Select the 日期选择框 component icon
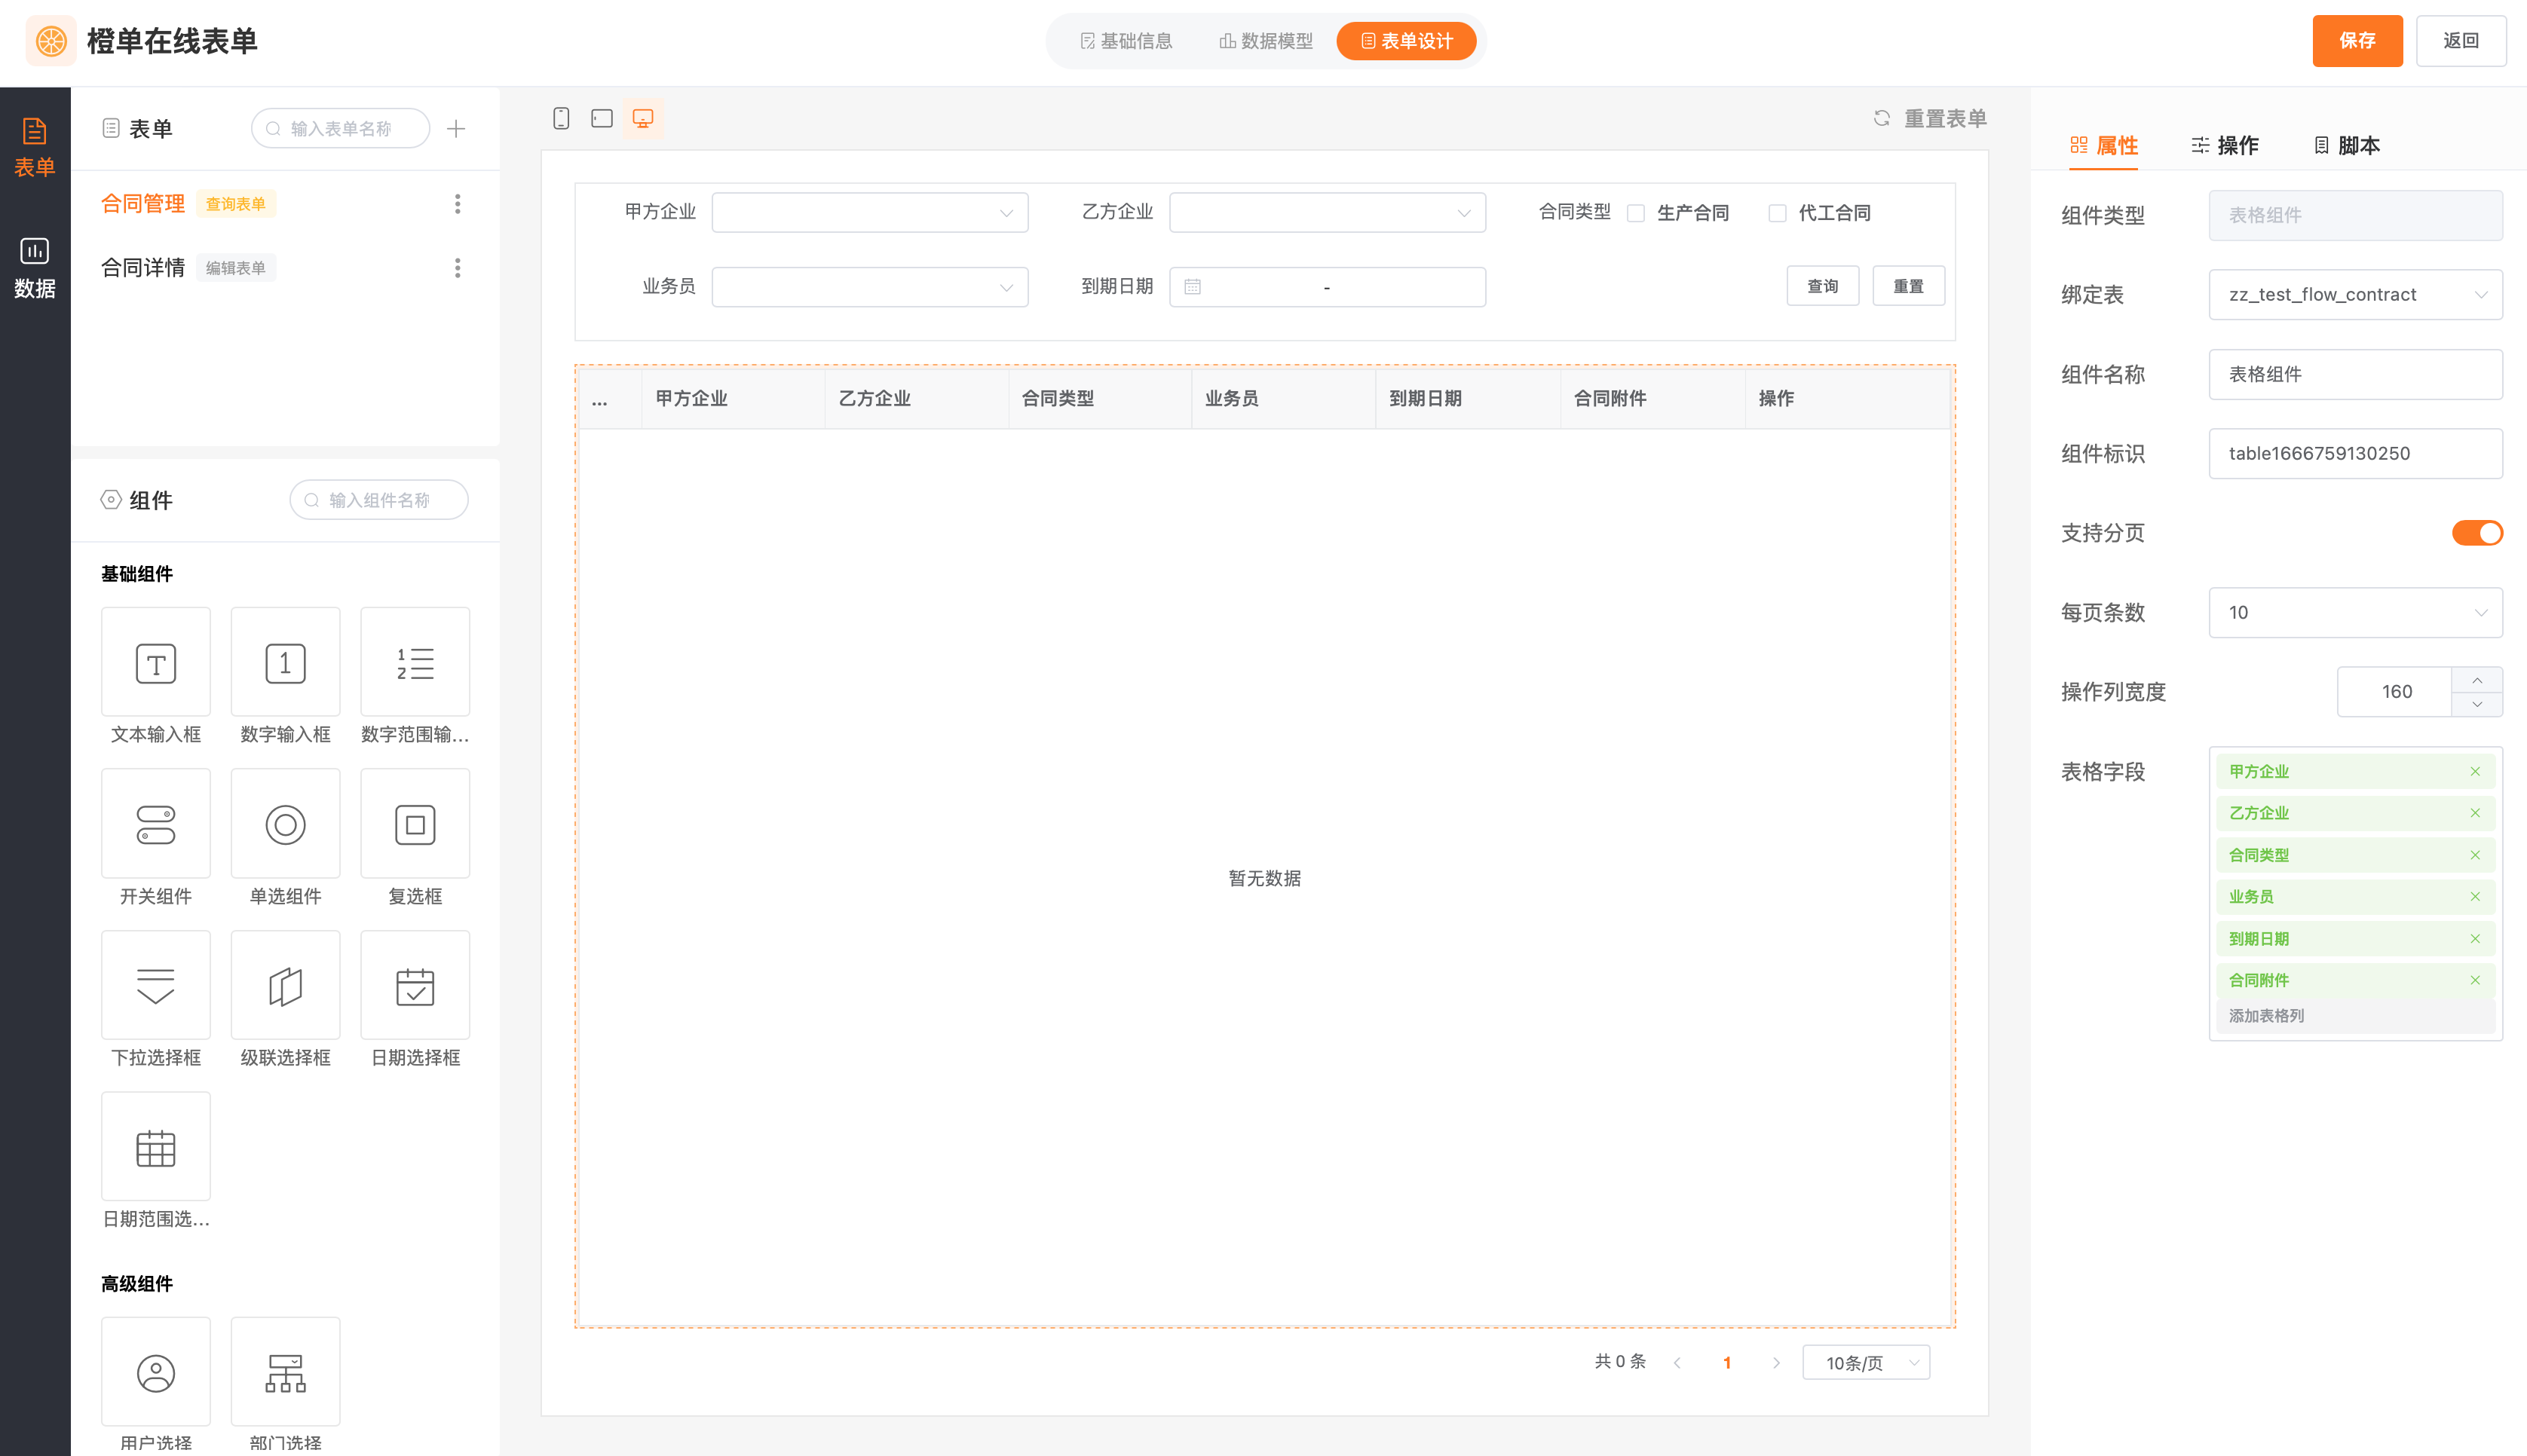Viewport: 2527px width, 1456px height. click(415, 986)
